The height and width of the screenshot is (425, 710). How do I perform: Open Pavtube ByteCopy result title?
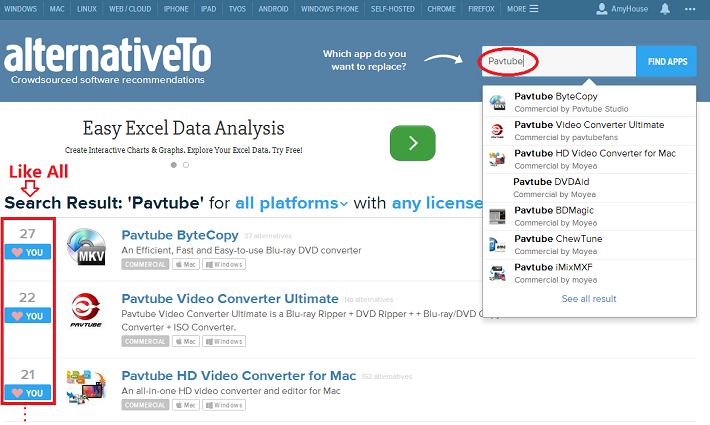[180, 235]
